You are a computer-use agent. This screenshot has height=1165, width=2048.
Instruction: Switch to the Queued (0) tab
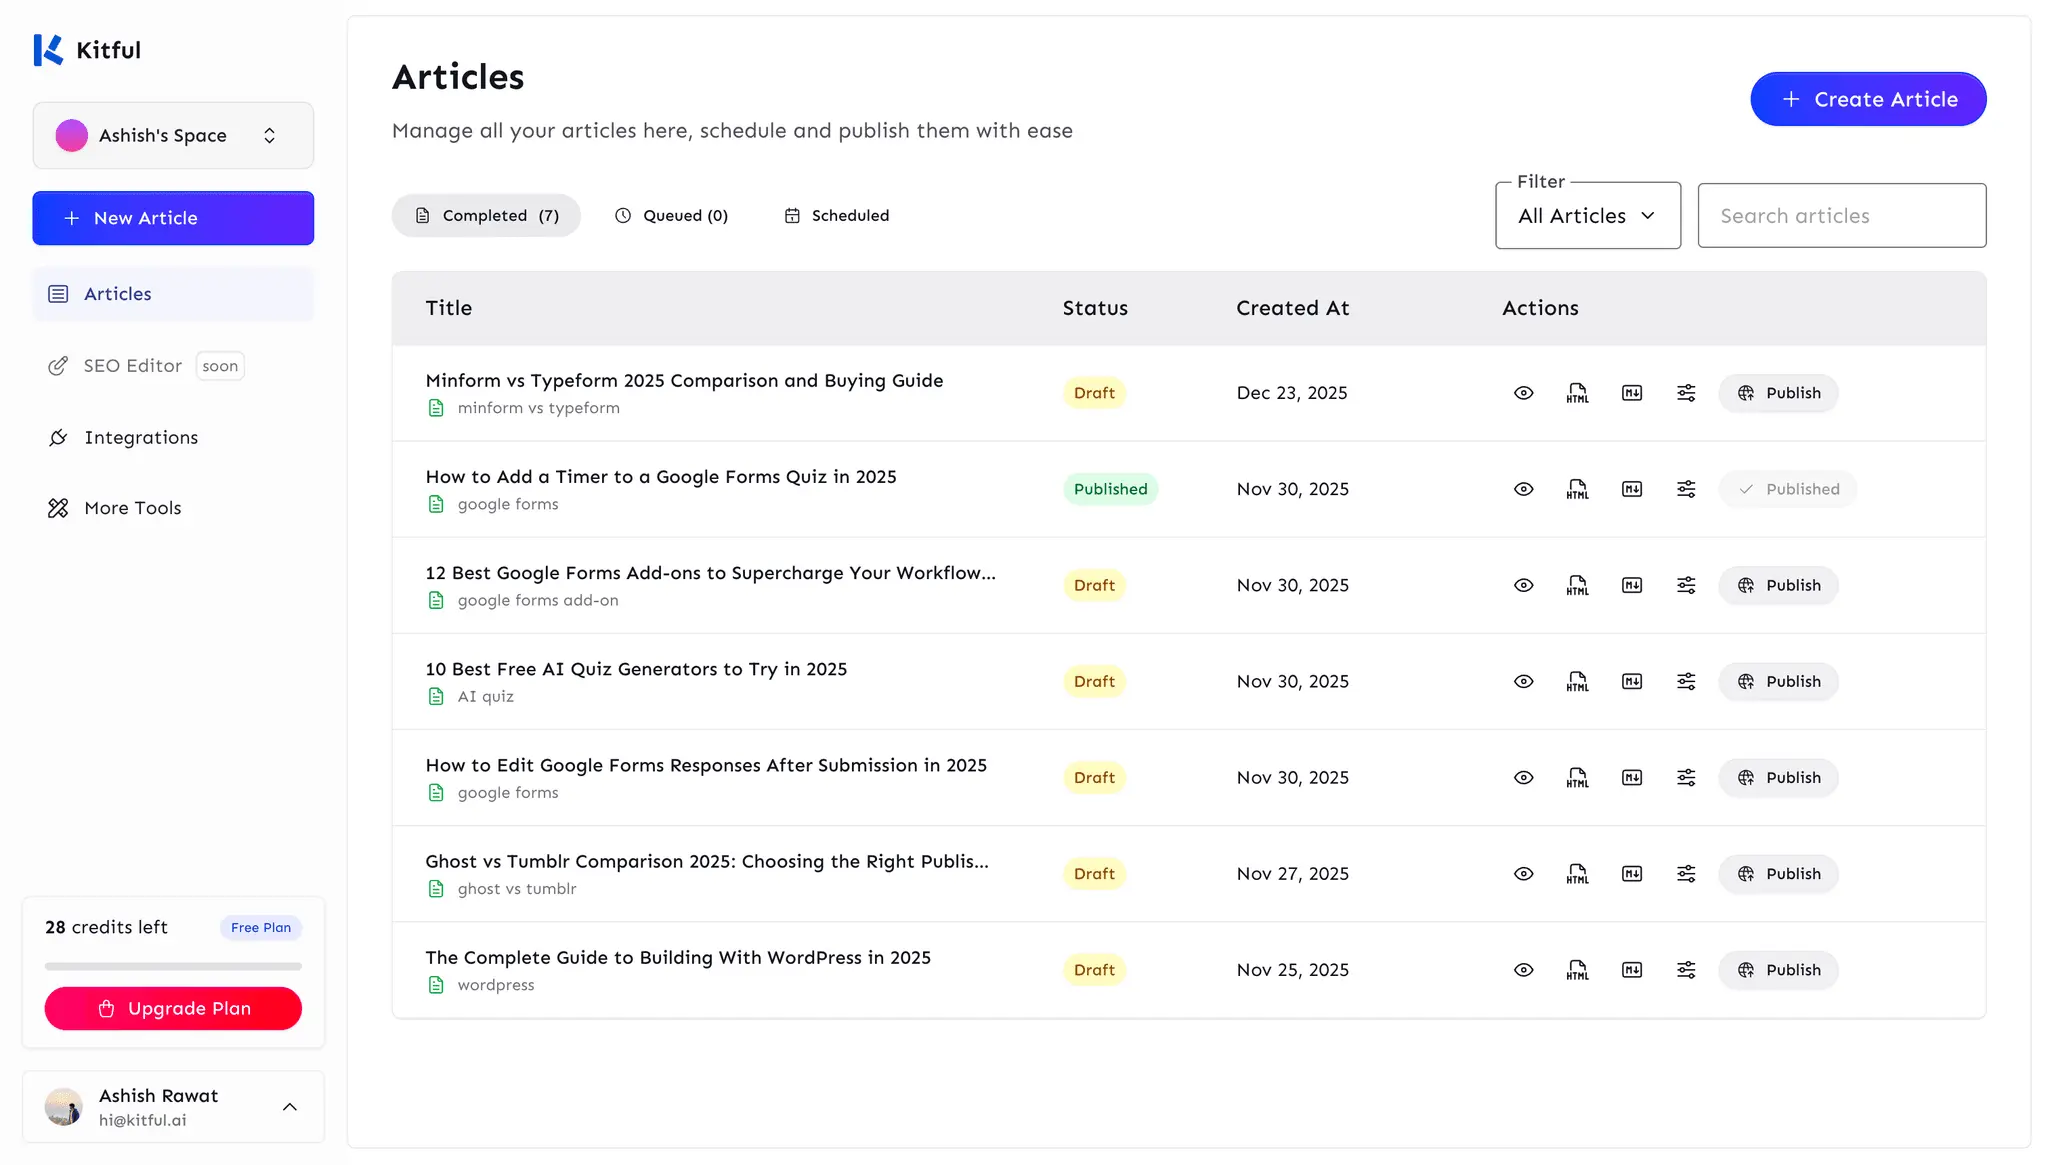[671, 215]
